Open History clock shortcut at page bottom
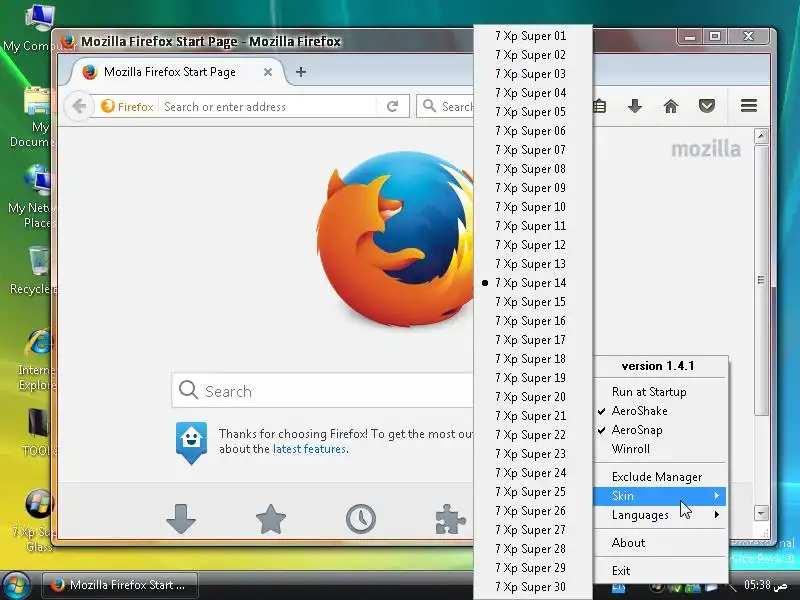This screenshot has width=800, height=600. pos(361,519)
